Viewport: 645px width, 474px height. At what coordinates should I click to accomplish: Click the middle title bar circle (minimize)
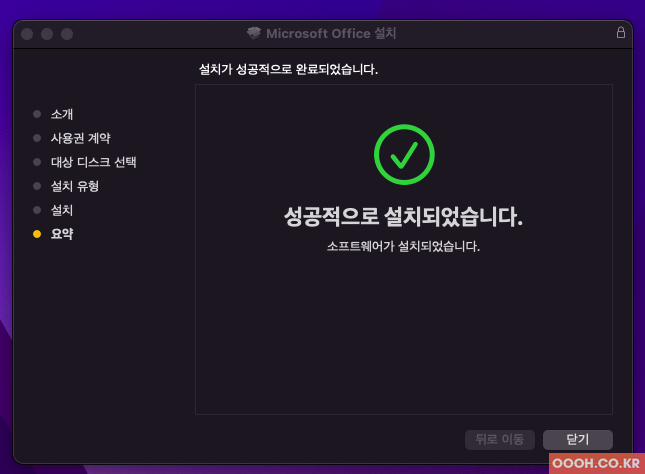click(47, 34)
